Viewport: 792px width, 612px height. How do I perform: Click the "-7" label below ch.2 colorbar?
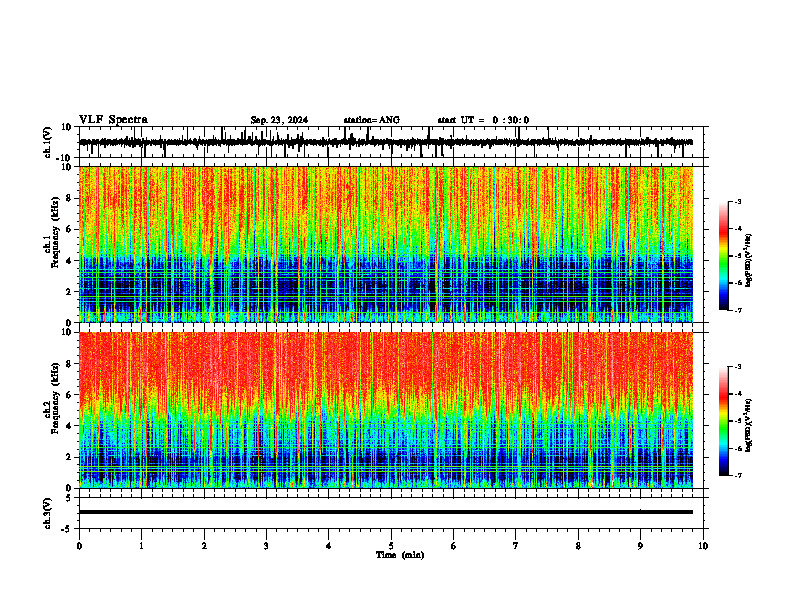pyautogui.click(x=738, y=476)
